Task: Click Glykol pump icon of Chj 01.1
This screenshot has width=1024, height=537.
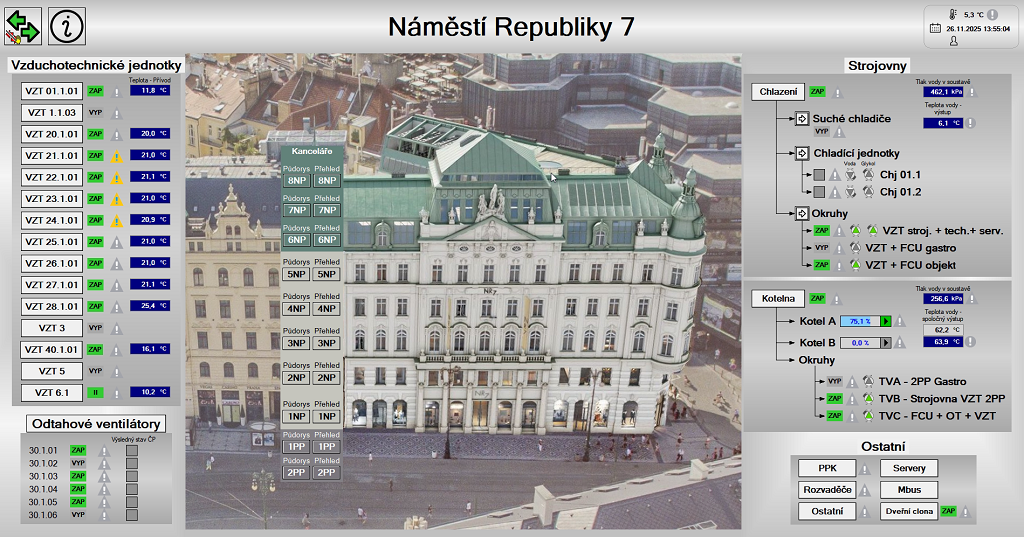Action: point(868,174)
